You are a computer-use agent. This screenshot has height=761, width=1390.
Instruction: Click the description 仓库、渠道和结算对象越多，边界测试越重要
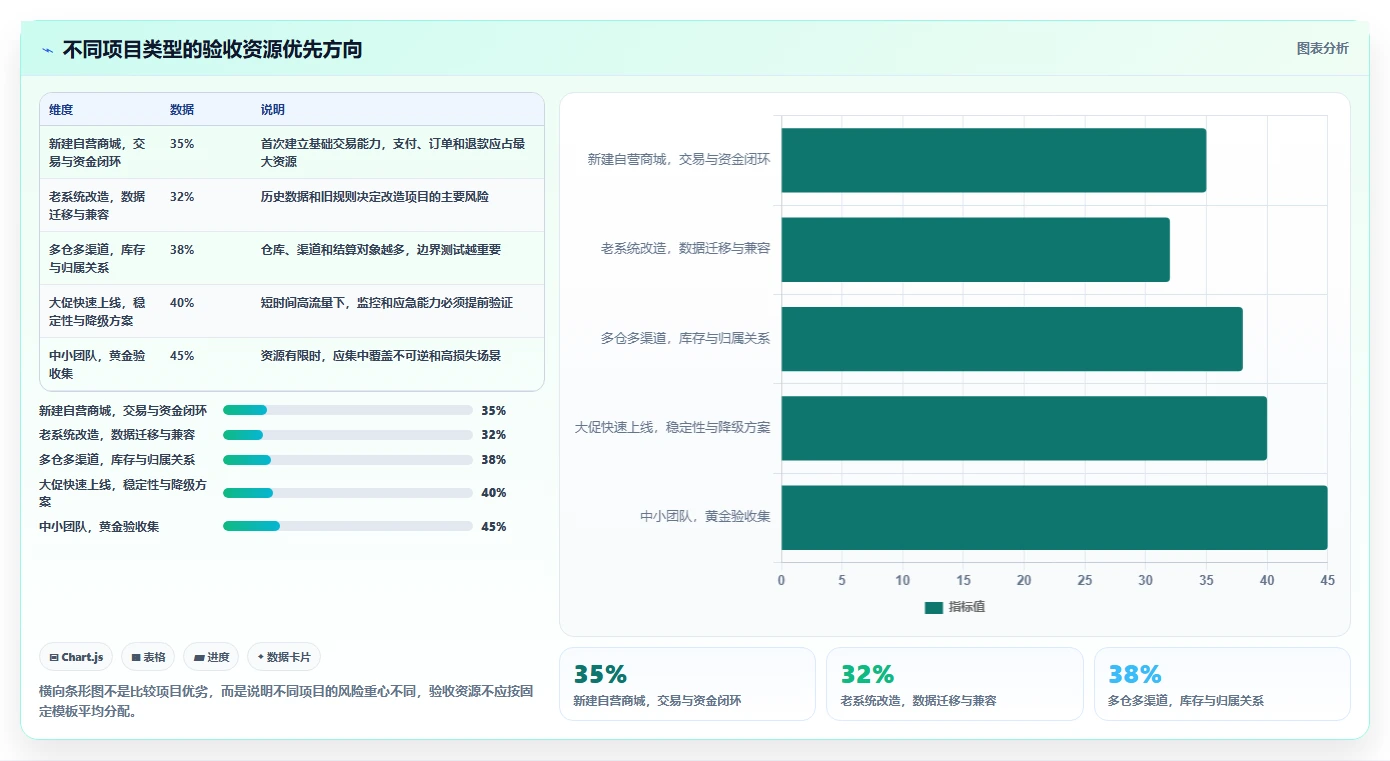[x=381, y=250]
